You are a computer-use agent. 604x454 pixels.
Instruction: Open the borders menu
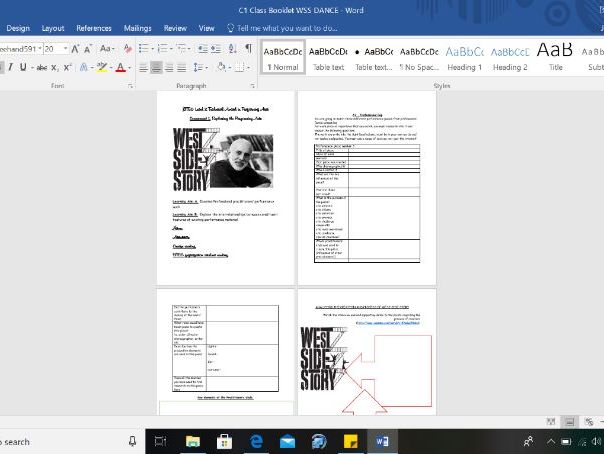click(x=242, y=67)
